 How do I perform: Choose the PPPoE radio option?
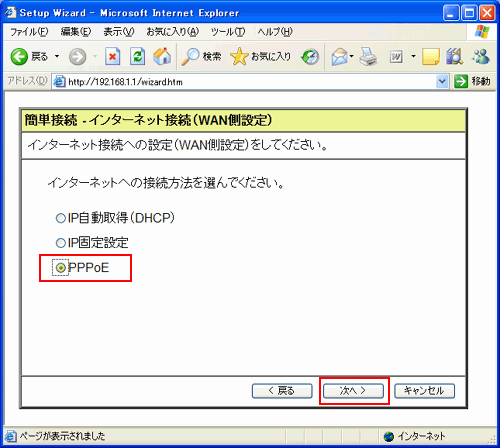coord(61,268)
